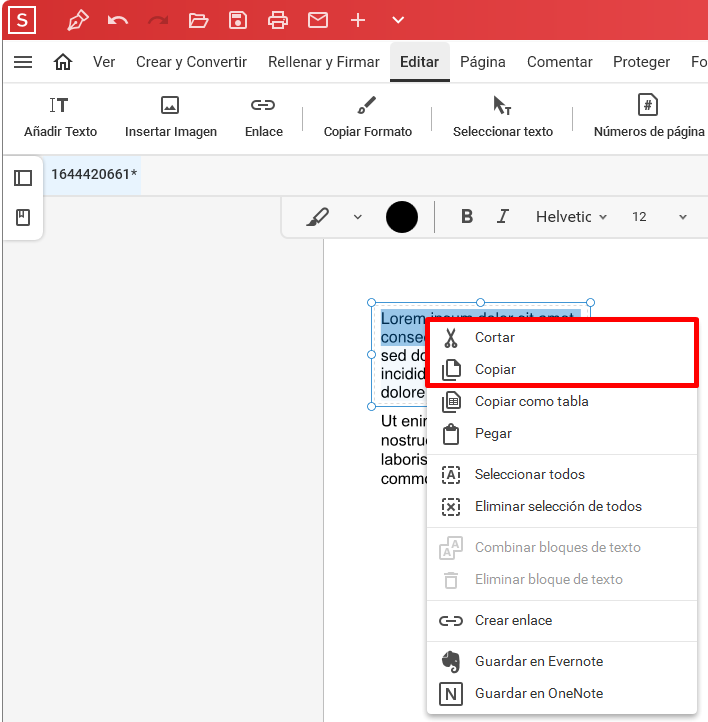Click the plus icon in title bar
The width and height of the screenshot is (708, 722).
pyautogui.click(x=358, y=20)
